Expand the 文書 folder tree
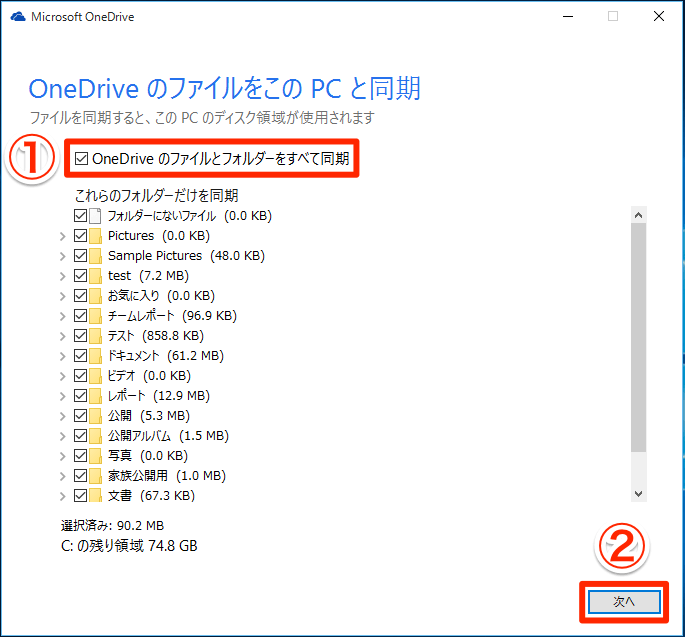This screenshot has width=685, height=637. 62,496
